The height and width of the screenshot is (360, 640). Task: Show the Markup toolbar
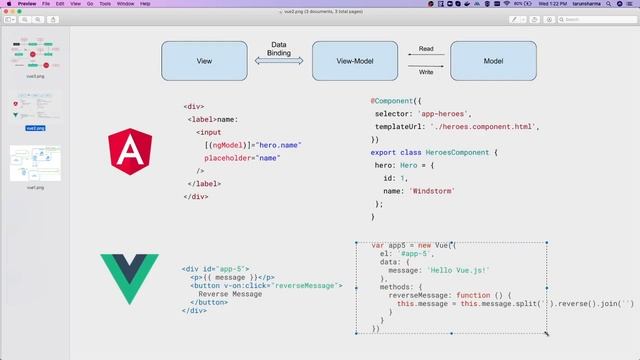click(549, 20)
